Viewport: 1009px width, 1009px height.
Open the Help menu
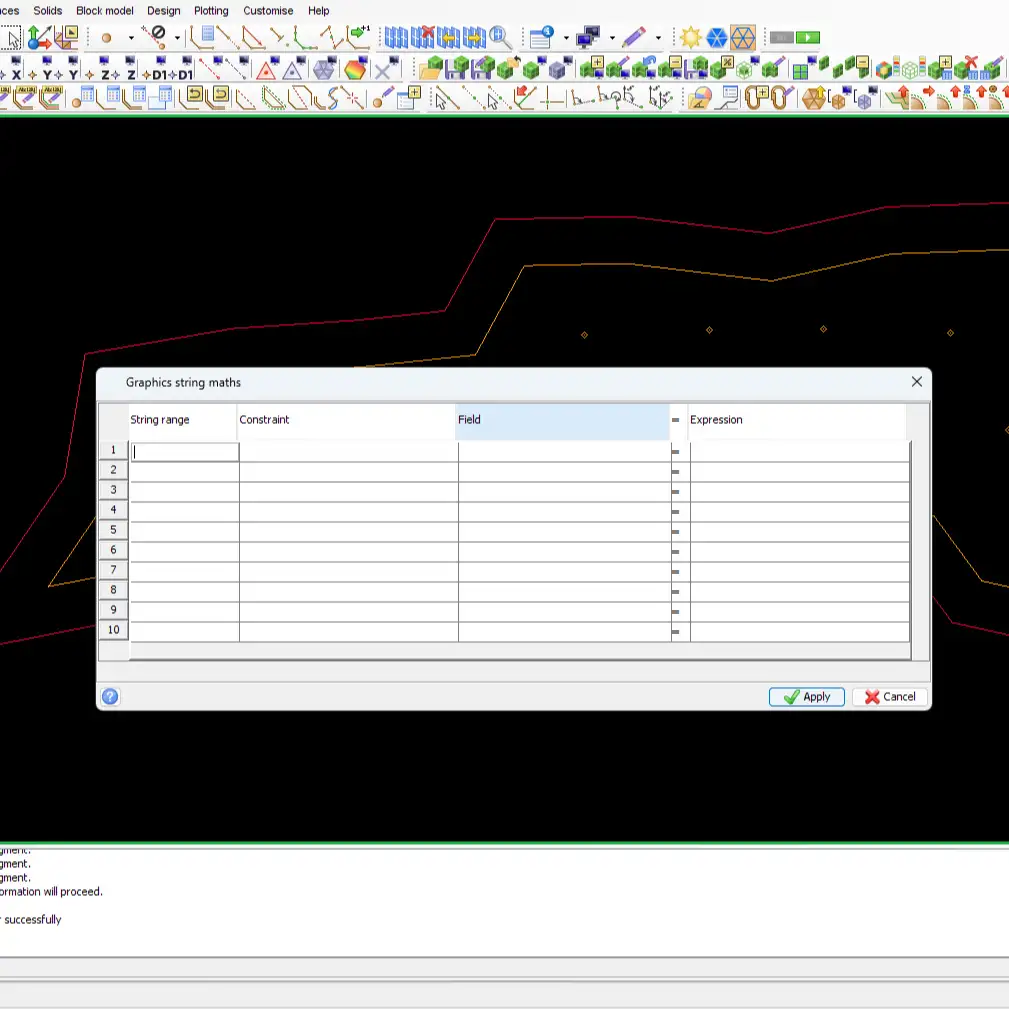(319, 11)
